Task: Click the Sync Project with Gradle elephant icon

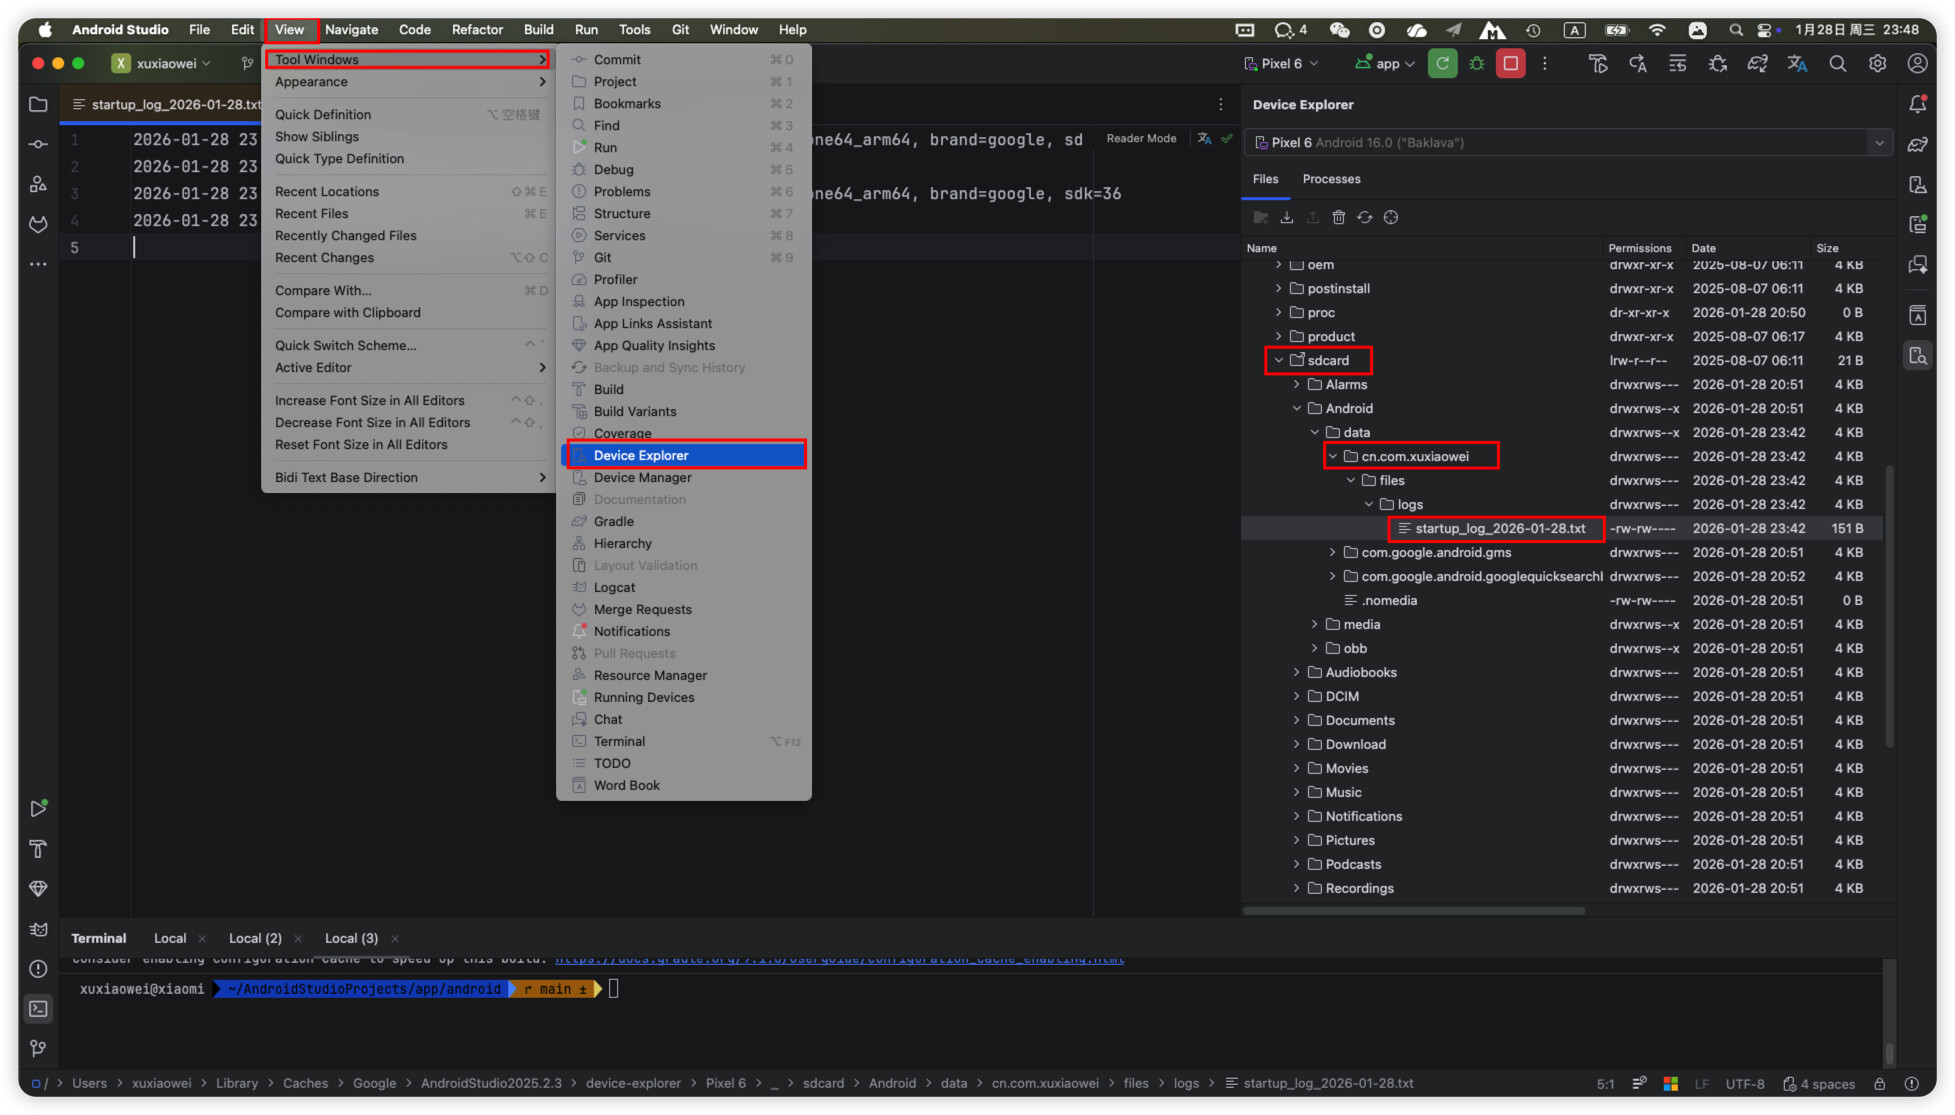Action: 1757,64
